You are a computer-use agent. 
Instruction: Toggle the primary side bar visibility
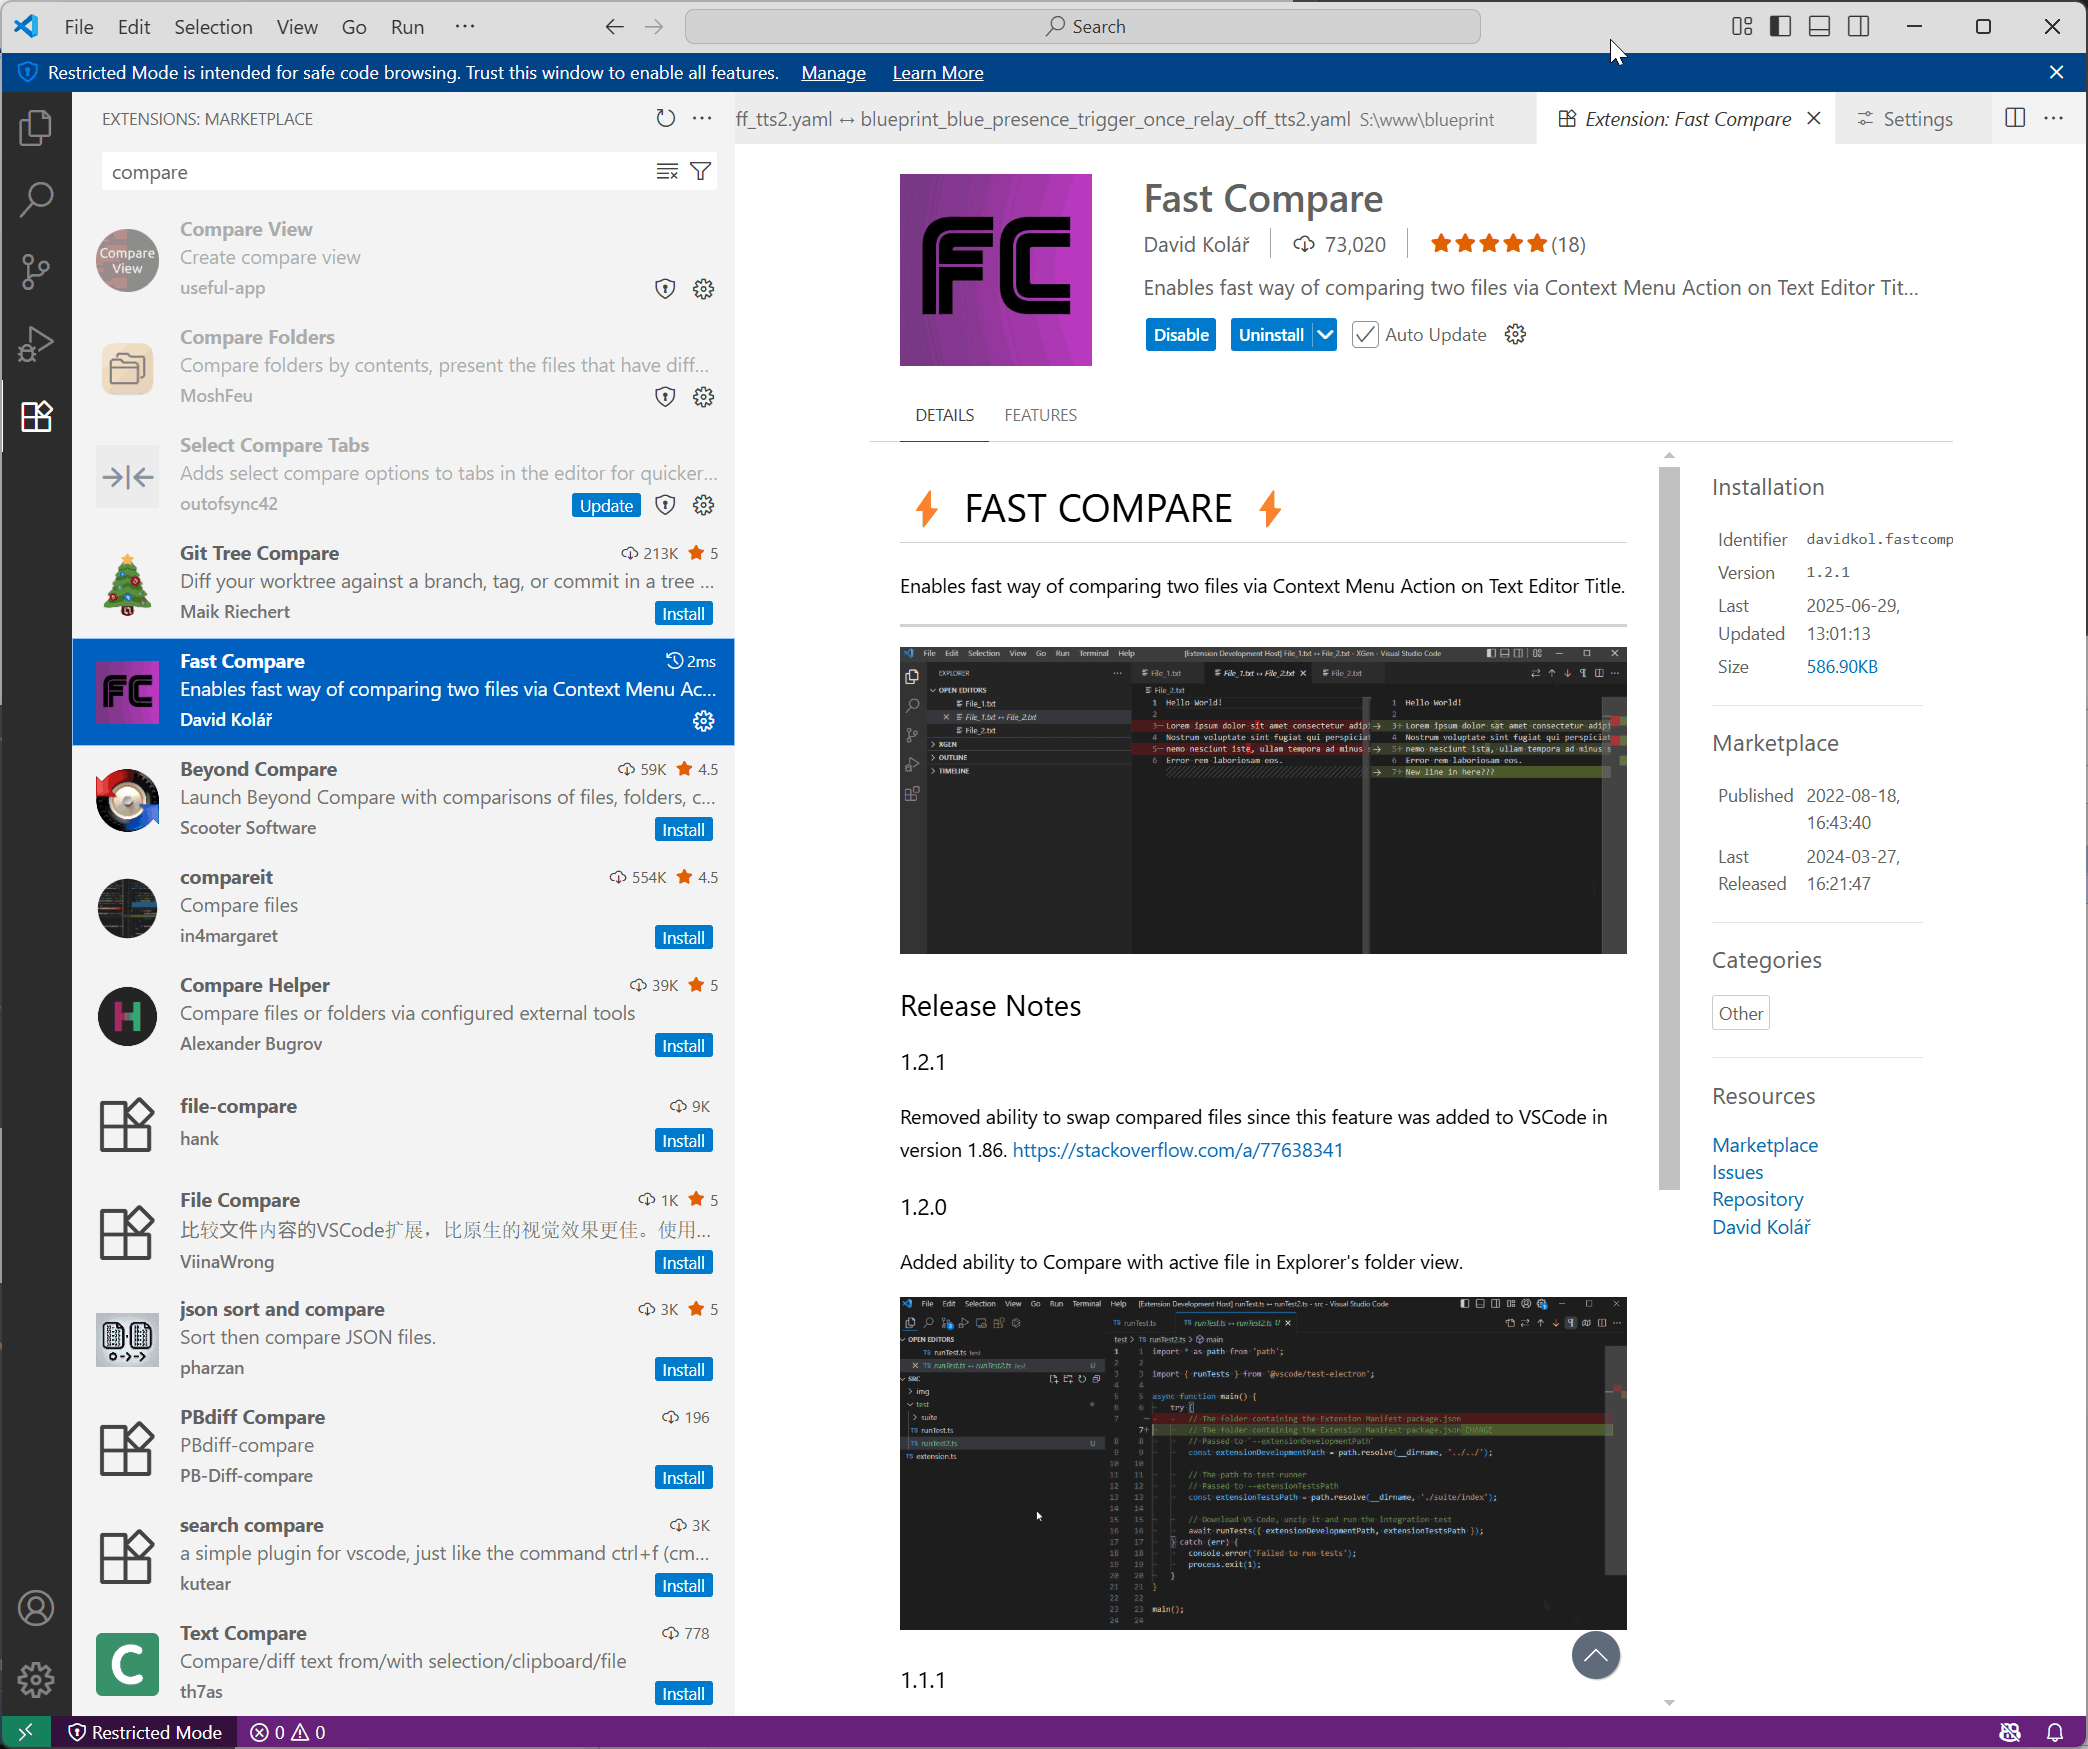1780,27
